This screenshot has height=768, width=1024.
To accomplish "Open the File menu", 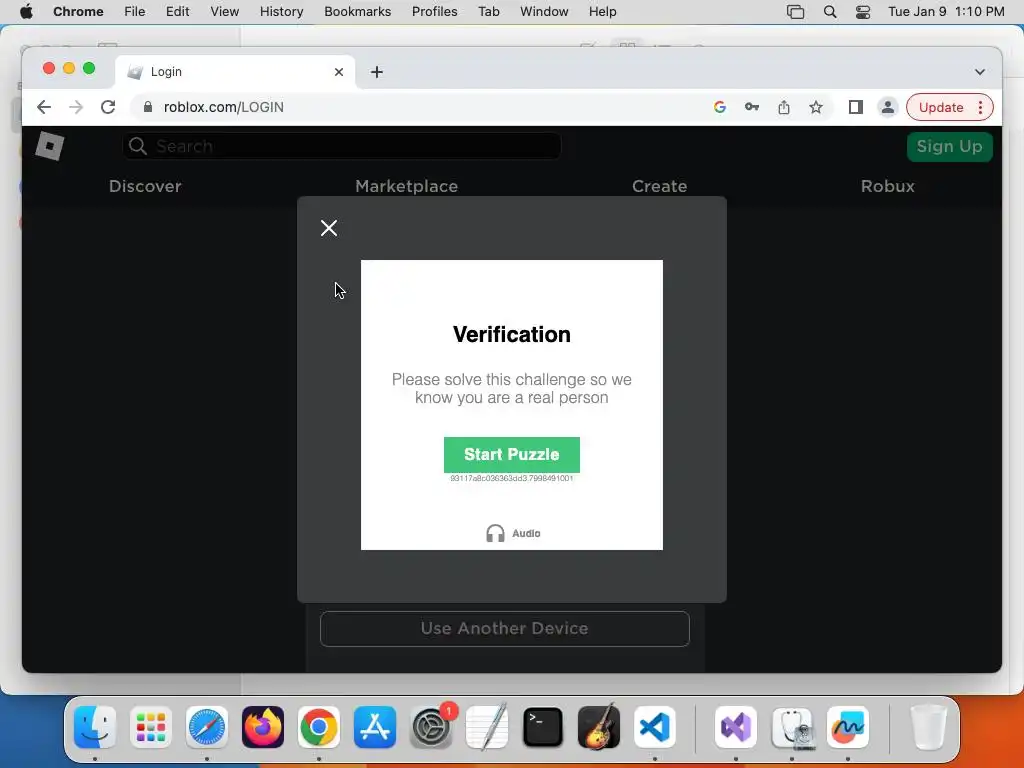I will click(x=135, y=12).
